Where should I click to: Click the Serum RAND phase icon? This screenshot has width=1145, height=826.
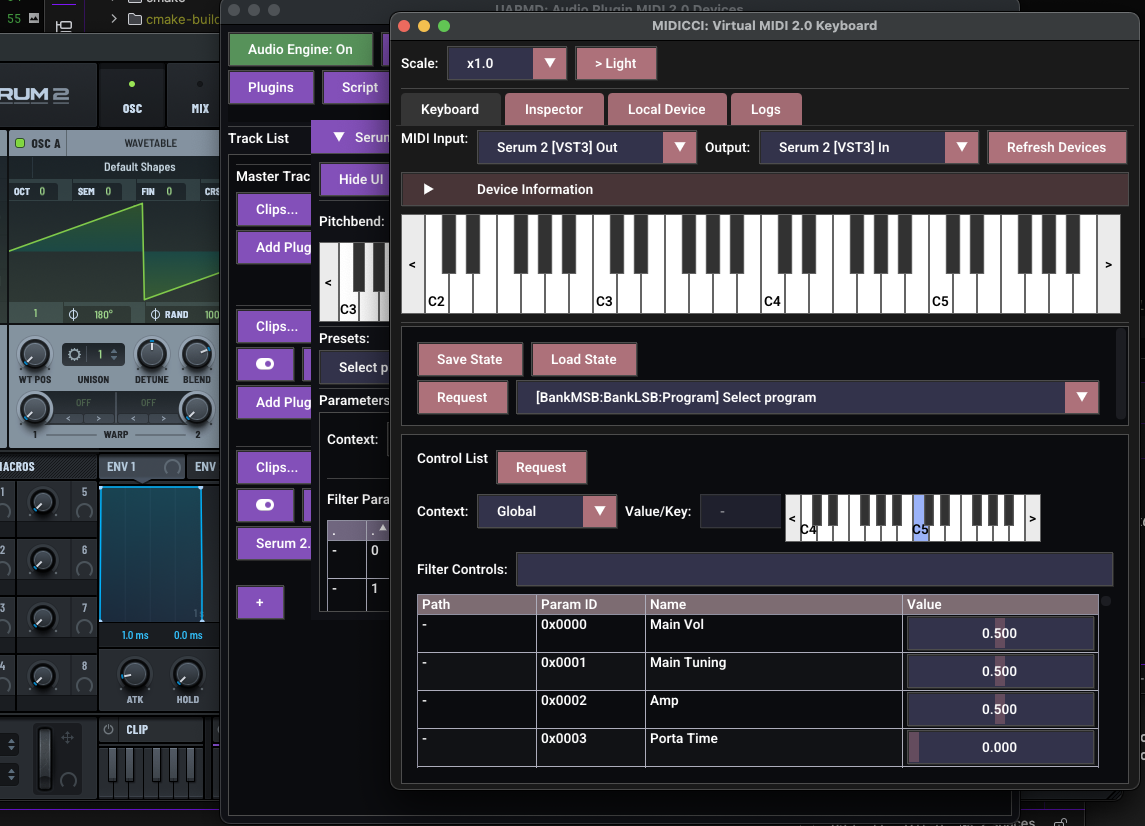pyautogui.click(x=155, y=314)
